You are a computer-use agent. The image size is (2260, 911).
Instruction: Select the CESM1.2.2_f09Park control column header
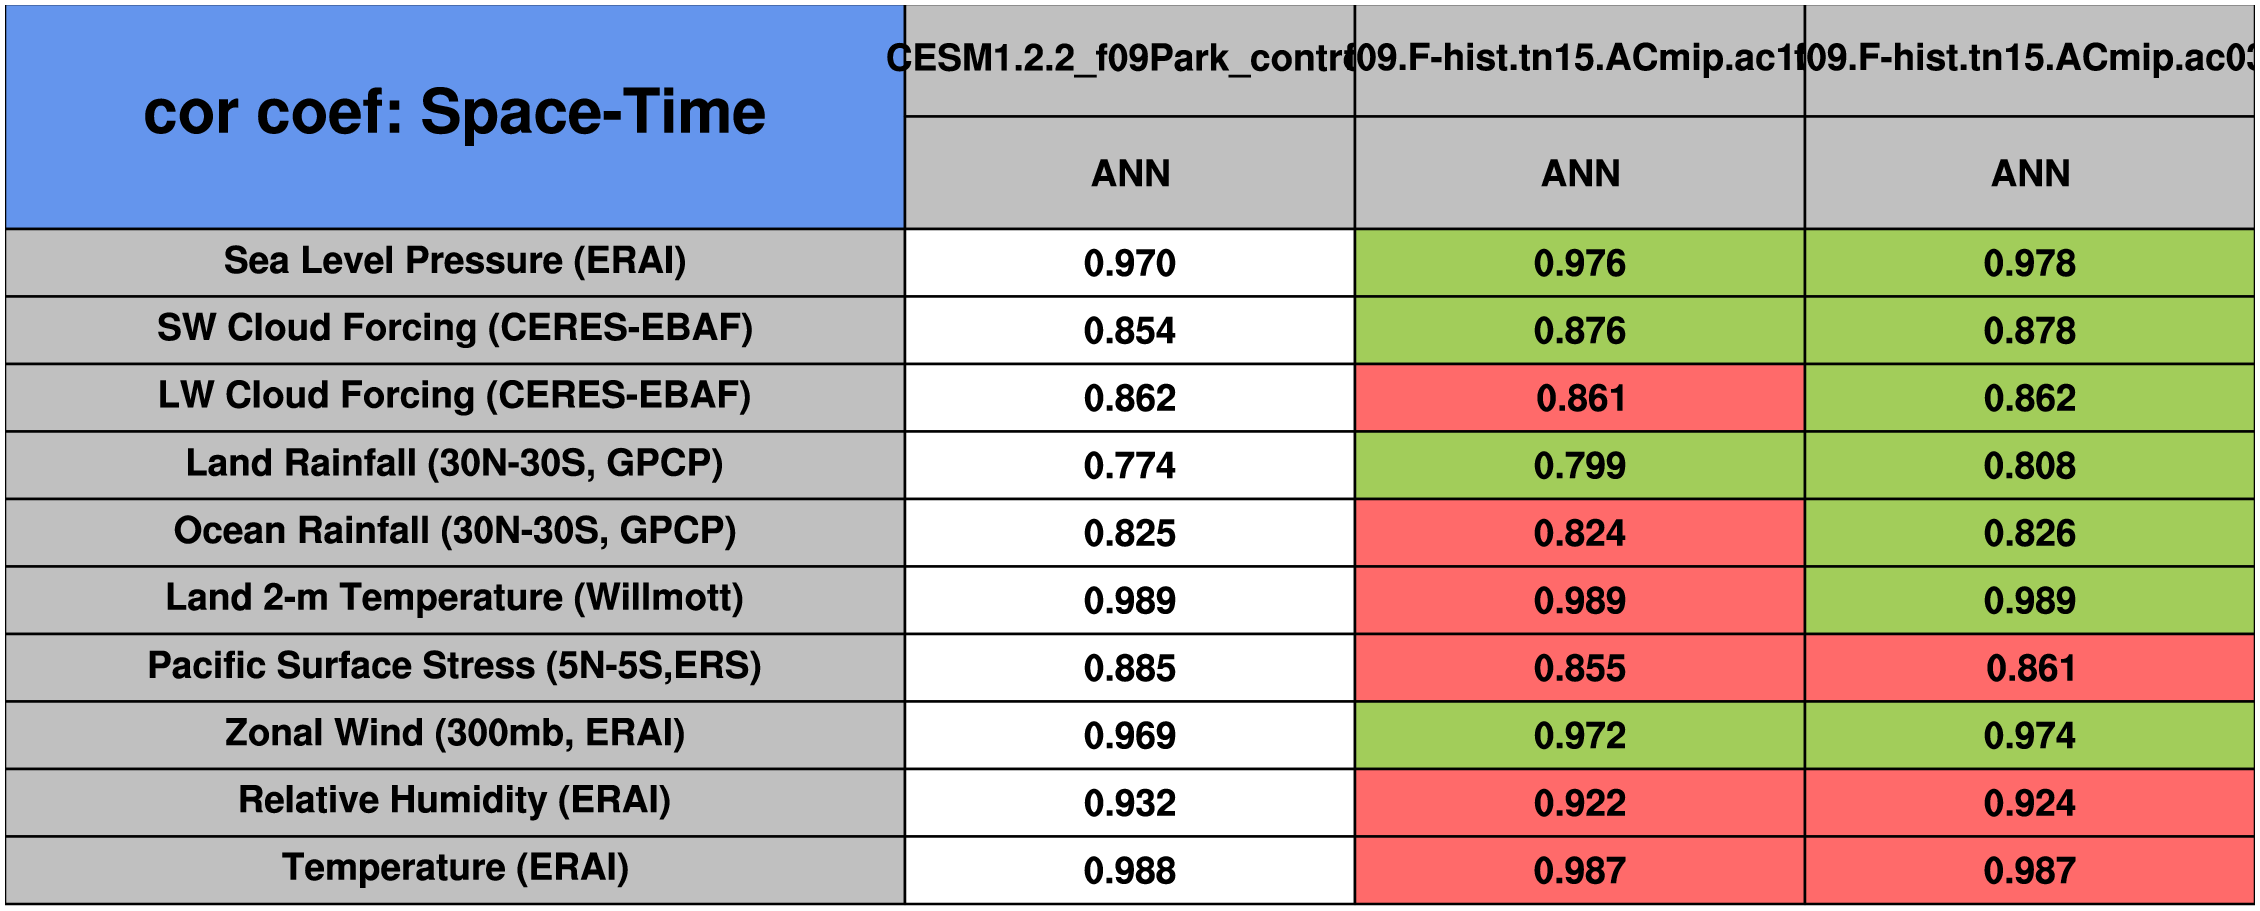tap(1129, 59)
